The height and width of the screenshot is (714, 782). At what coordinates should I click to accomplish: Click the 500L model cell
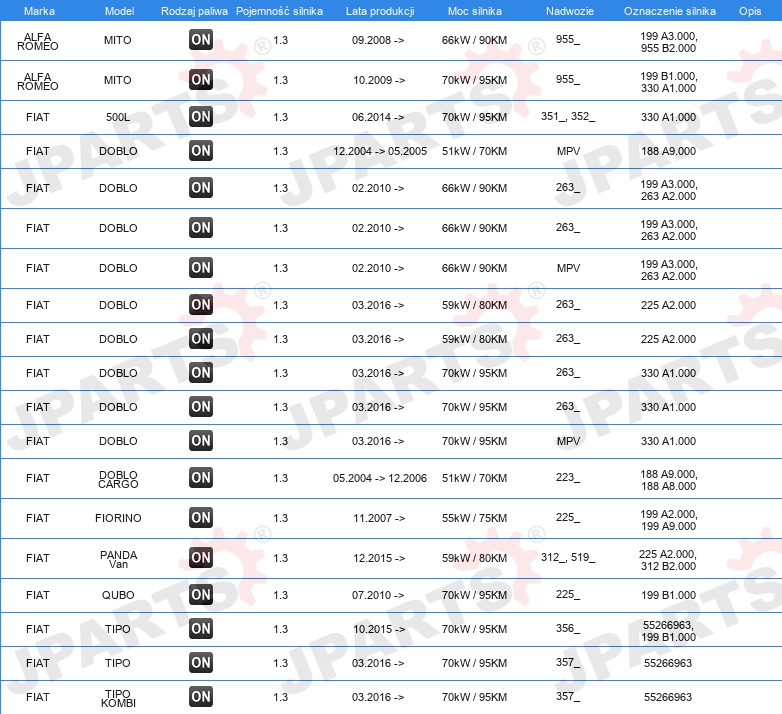[x=118, y=117]
